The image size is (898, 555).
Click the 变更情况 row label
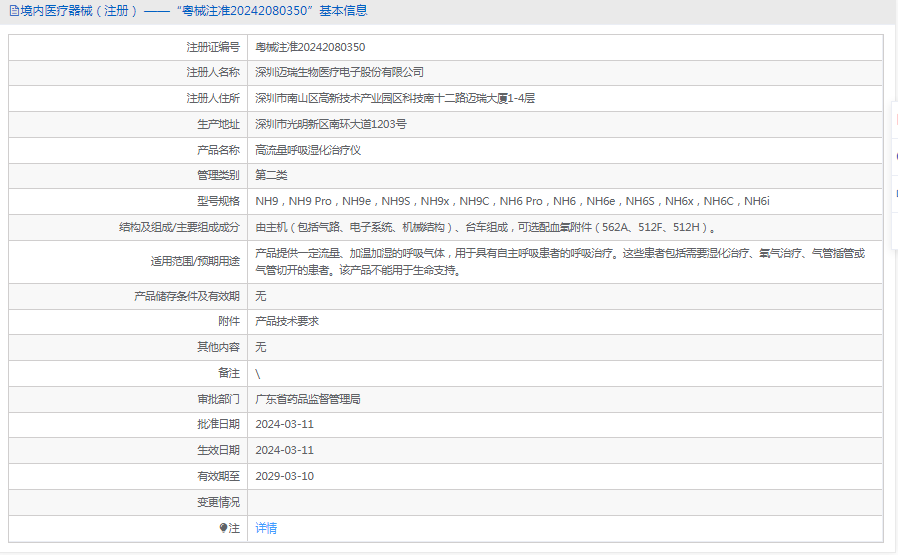point(218,502)
